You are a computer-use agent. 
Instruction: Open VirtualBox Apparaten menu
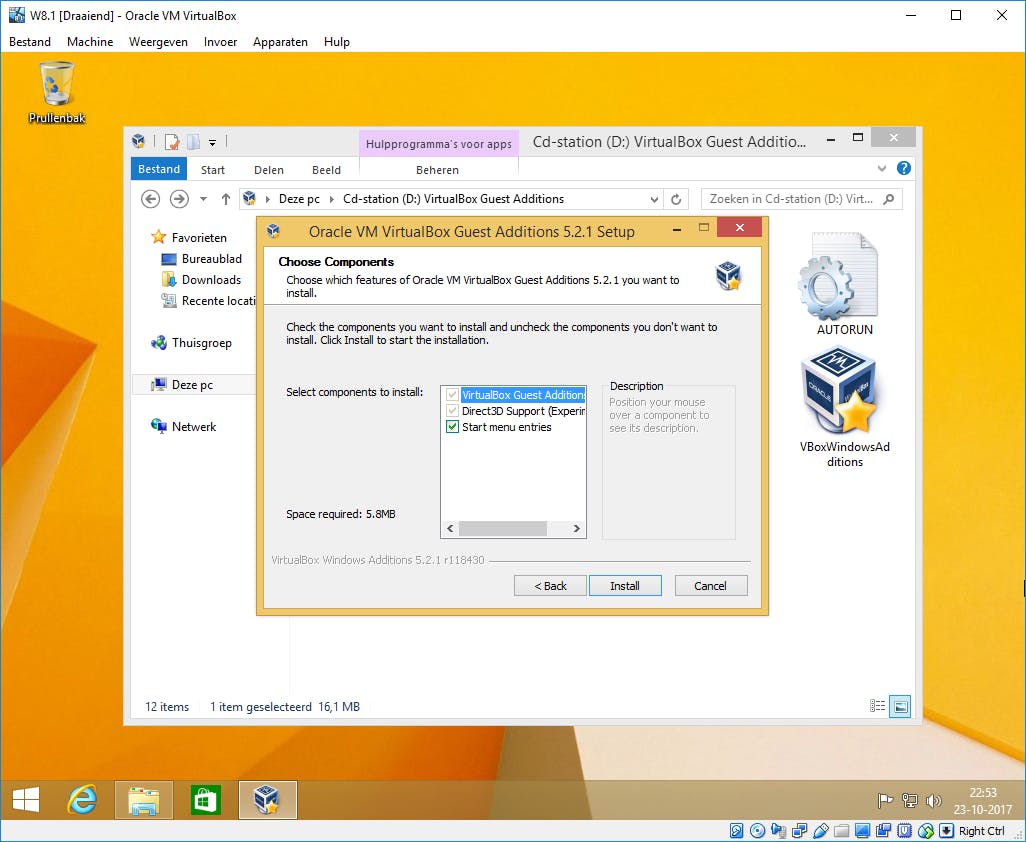(x=280, y=42)
